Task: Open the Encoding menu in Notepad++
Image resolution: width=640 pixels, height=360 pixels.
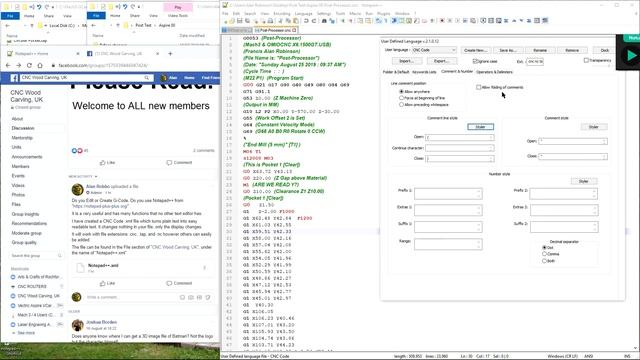Action: pos(282,13)
